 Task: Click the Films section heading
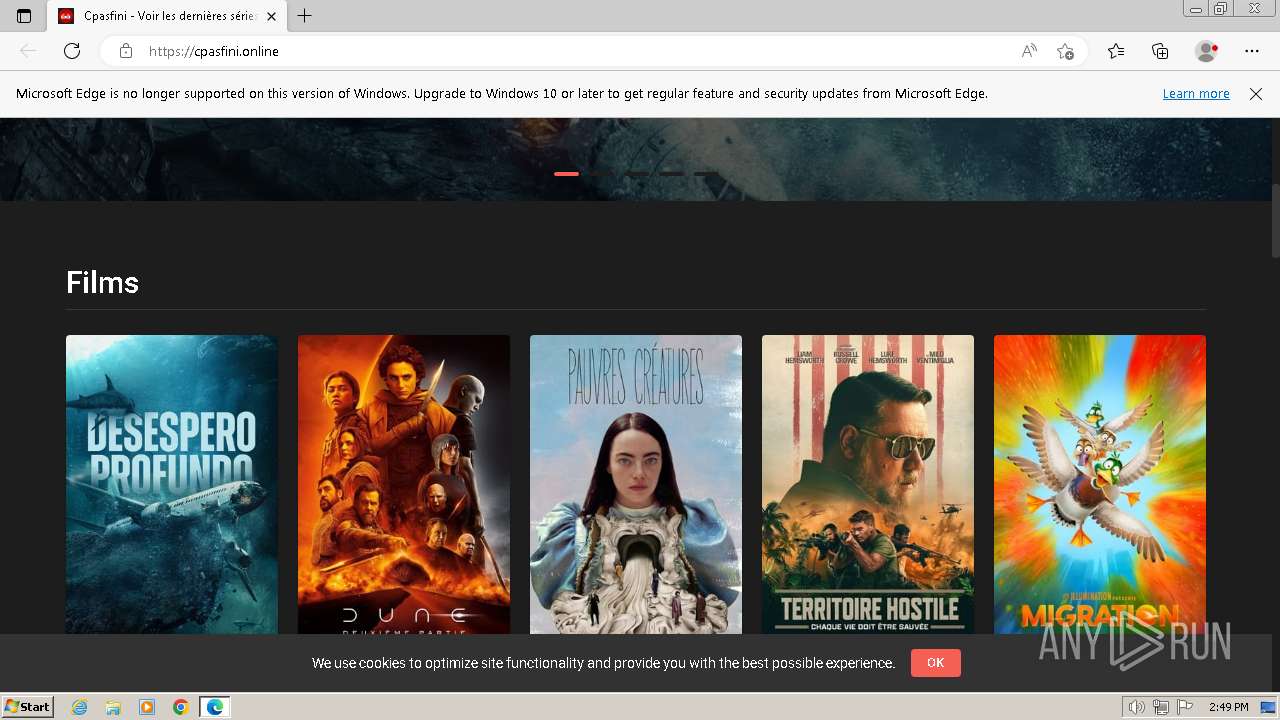[102, 282]
